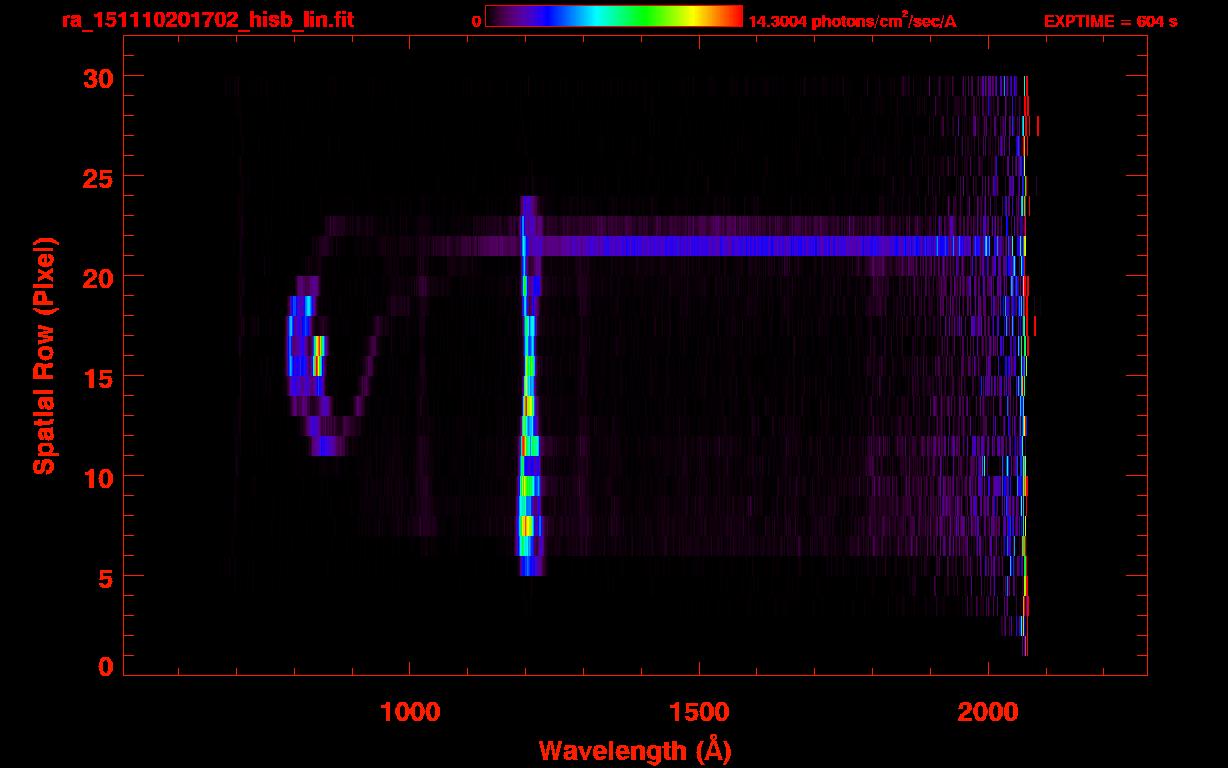Click the EXPTIME = 604 s text
This screenshot has height=768, width=1228.
pyautogui.click(x=1110, y=21)
